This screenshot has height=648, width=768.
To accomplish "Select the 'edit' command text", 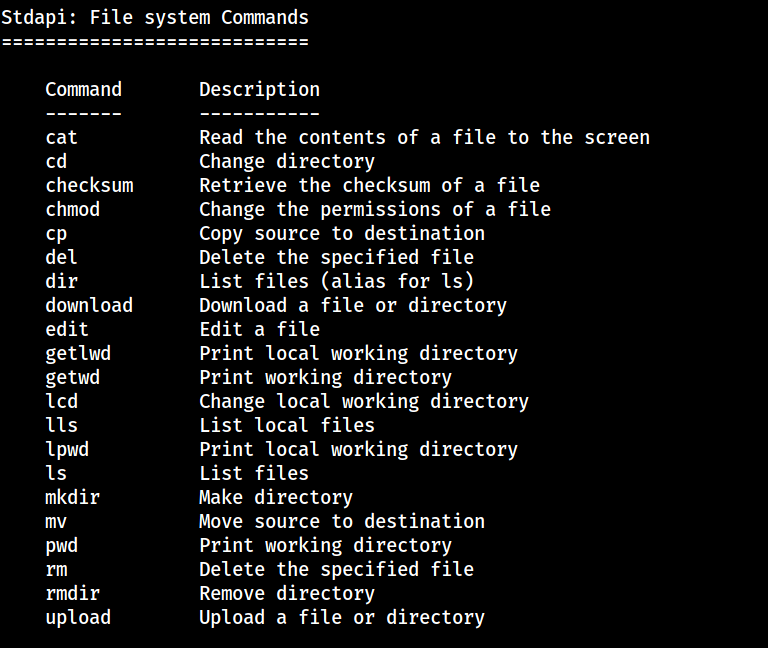I will click(x=67, y=330).
